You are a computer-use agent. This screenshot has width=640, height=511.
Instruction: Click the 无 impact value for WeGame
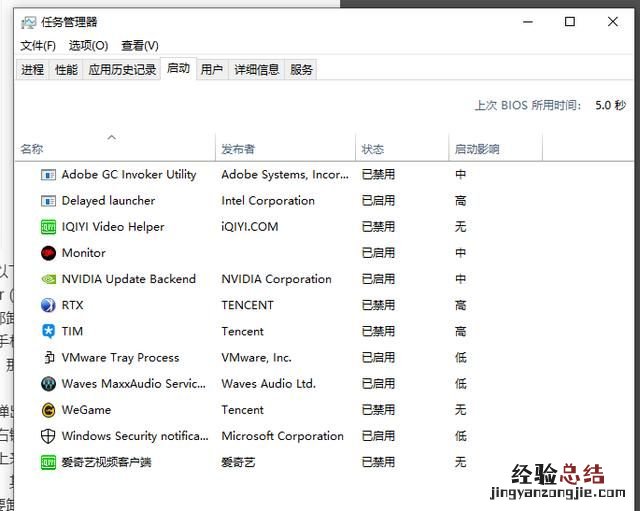(x=460, y=410)
